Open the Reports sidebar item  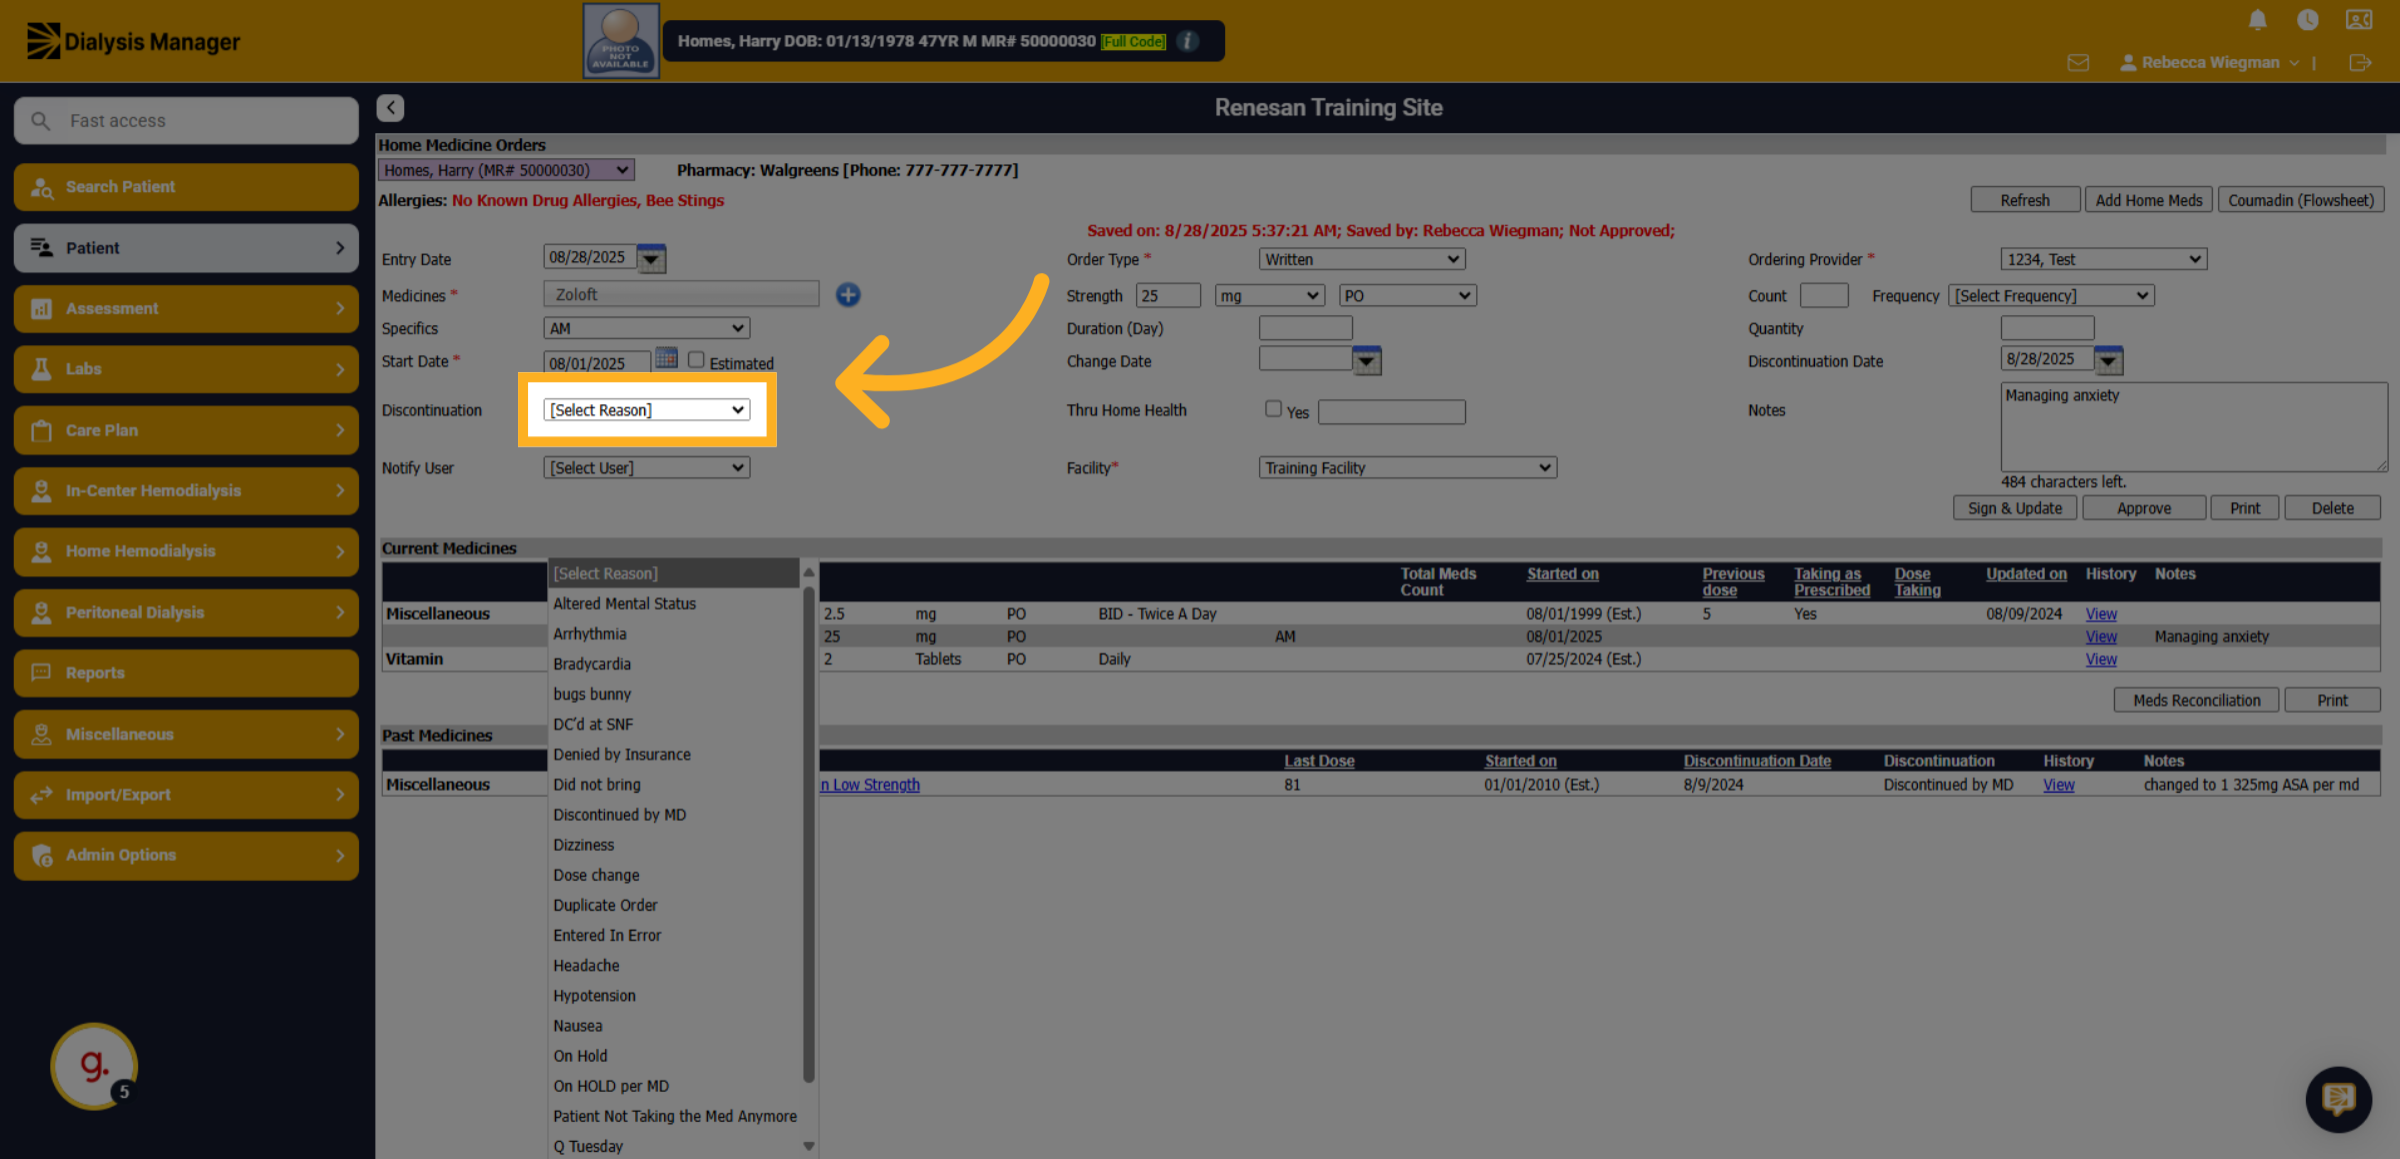pyautogui.click(x=187, y=673)
